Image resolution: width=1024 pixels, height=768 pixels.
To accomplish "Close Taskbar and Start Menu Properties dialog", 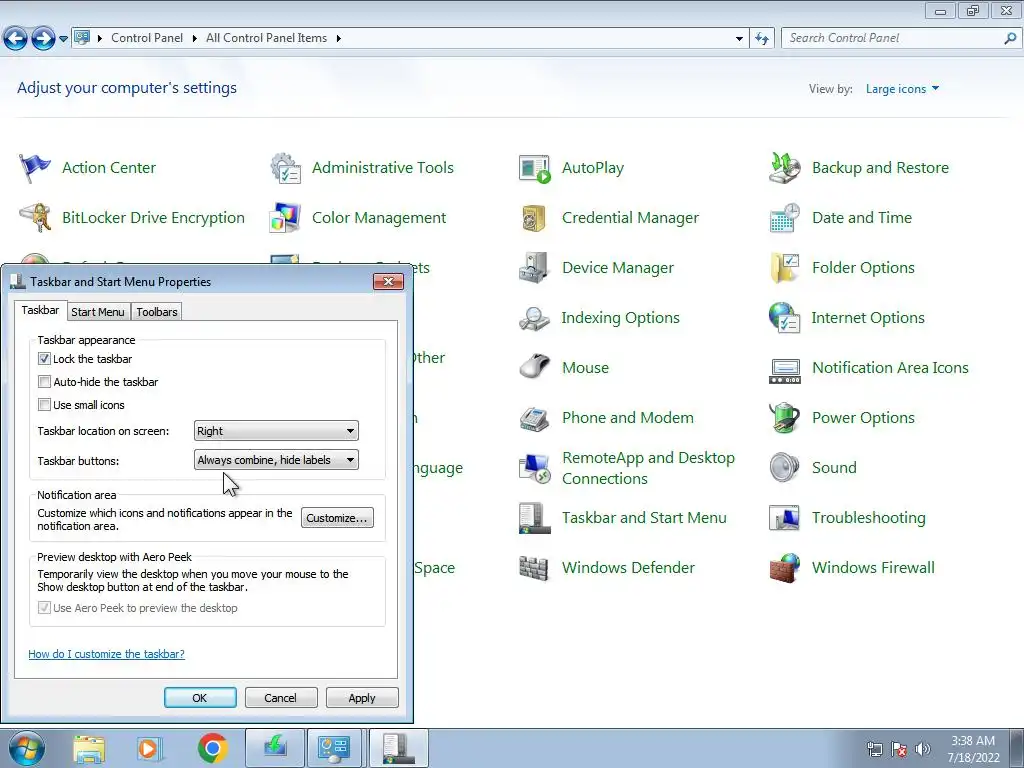I will point(389,281).
